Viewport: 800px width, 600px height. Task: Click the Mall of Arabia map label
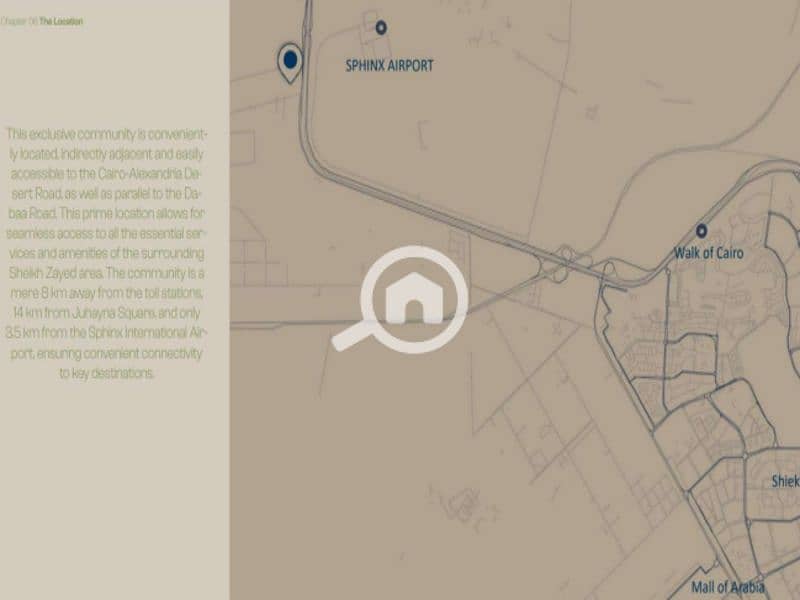pos(728,587)
